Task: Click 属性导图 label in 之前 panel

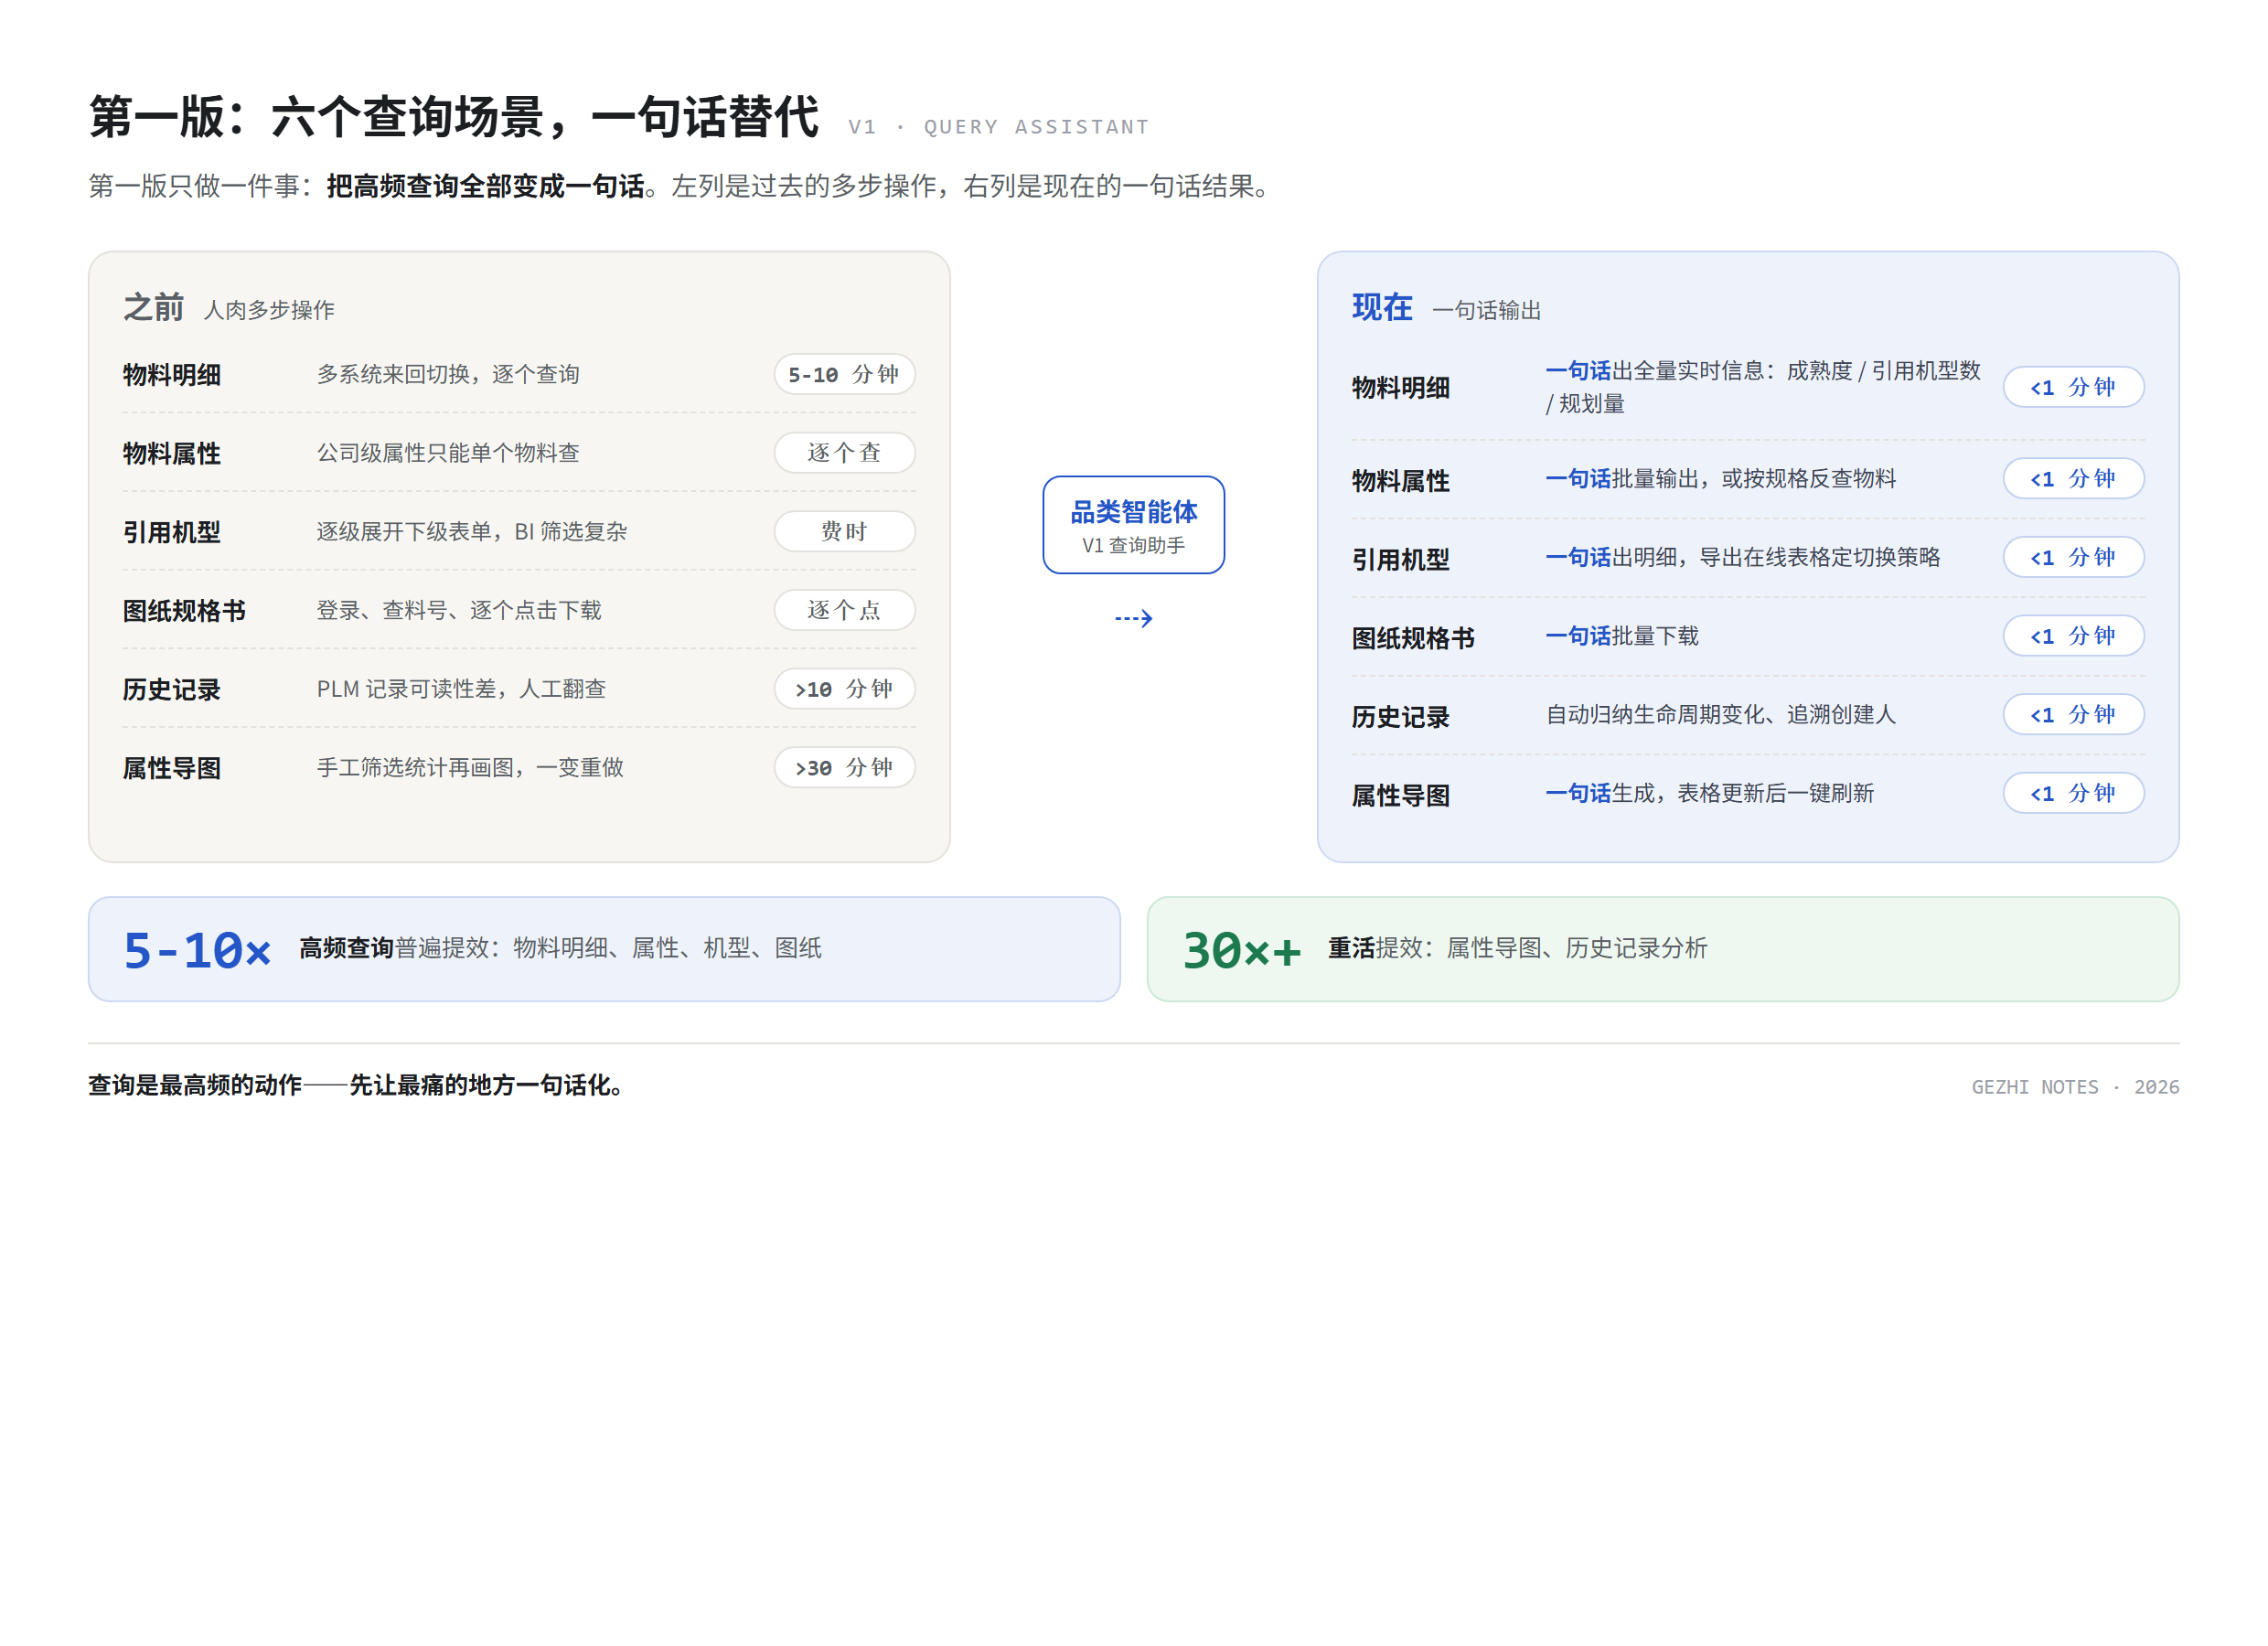Action: (x=172, y=768)
